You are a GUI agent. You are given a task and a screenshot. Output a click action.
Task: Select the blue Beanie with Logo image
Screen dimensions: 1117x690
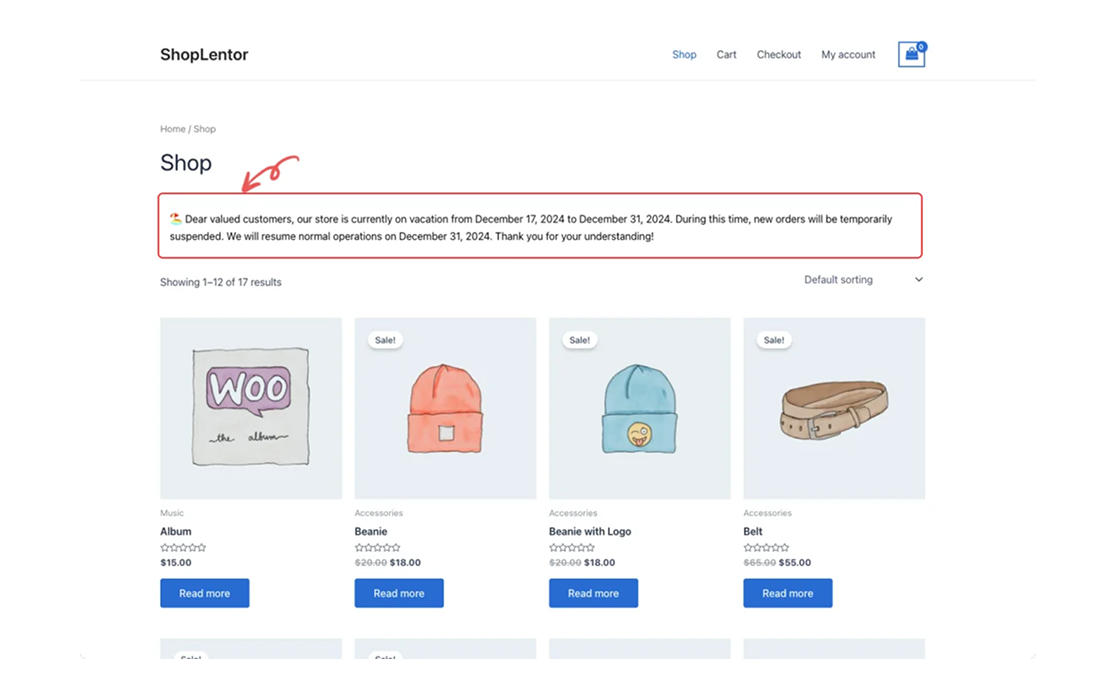click(x=639, y=408)
